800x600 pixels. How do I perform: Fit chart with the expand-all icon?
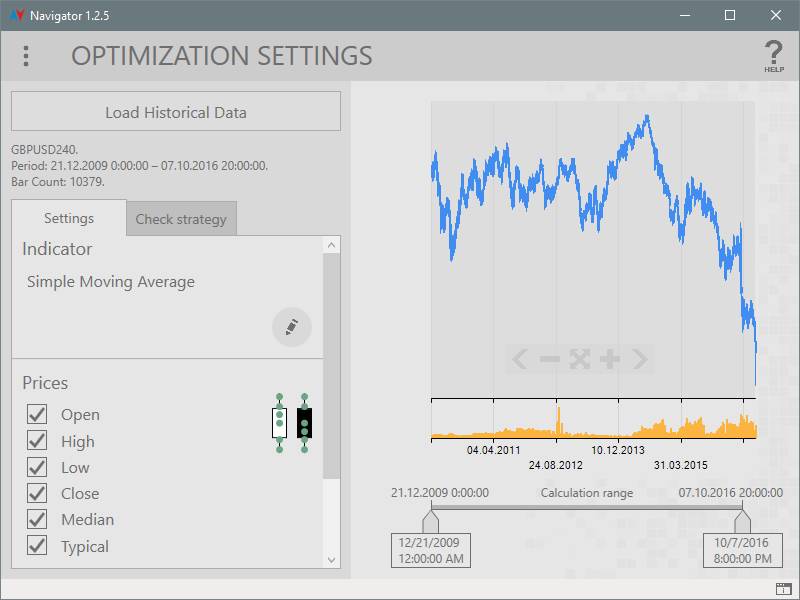coord(580,359)
